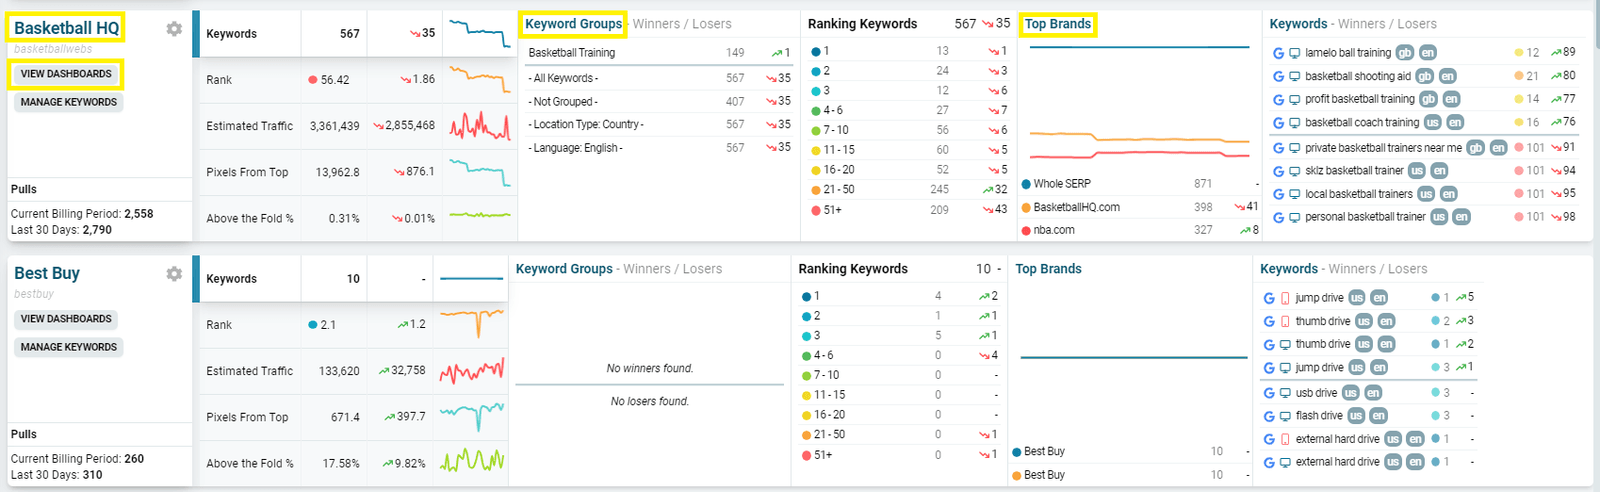Click Best Buy Above the Fold sparkline
1600x492 pixels.
[472, 461]
